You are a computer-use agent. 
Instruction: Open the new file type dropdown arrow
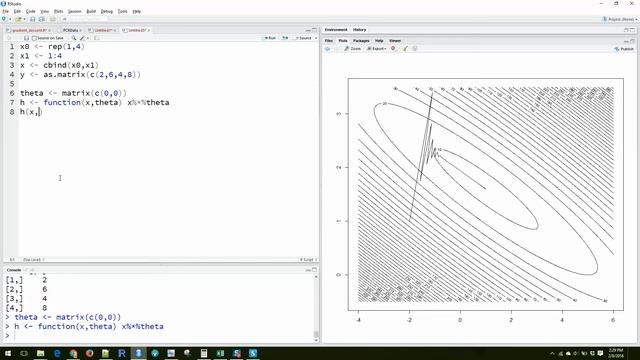(x=10, y=19)
